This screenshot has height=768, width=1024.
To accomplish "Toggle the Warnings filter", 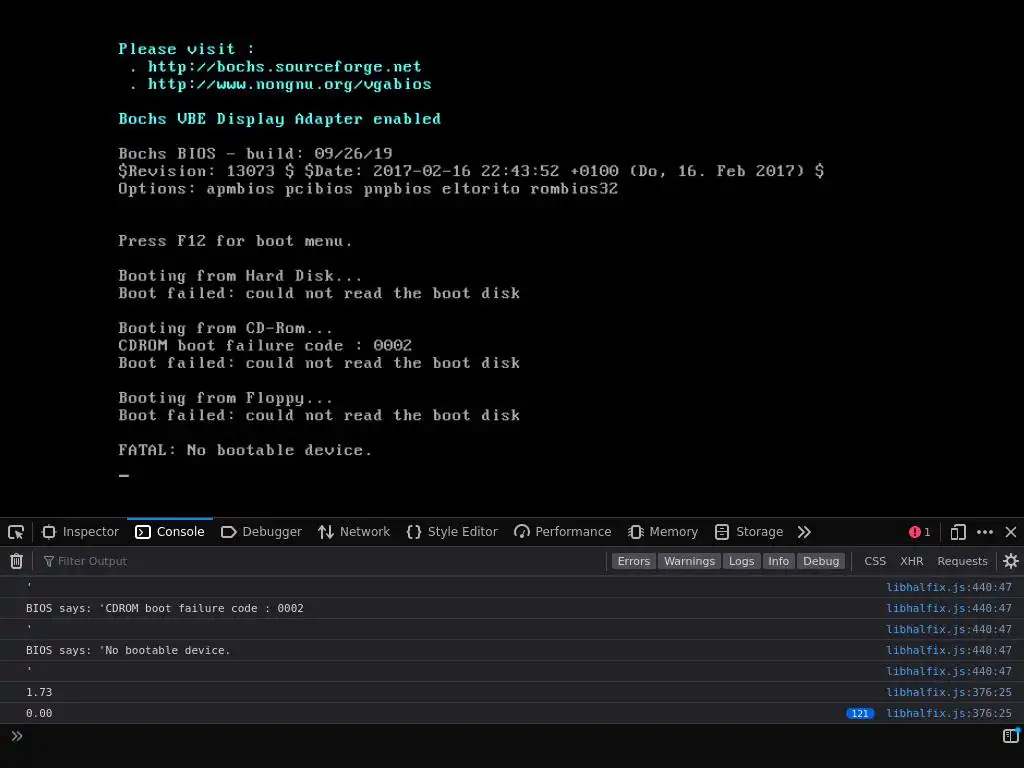I will 690,561.
